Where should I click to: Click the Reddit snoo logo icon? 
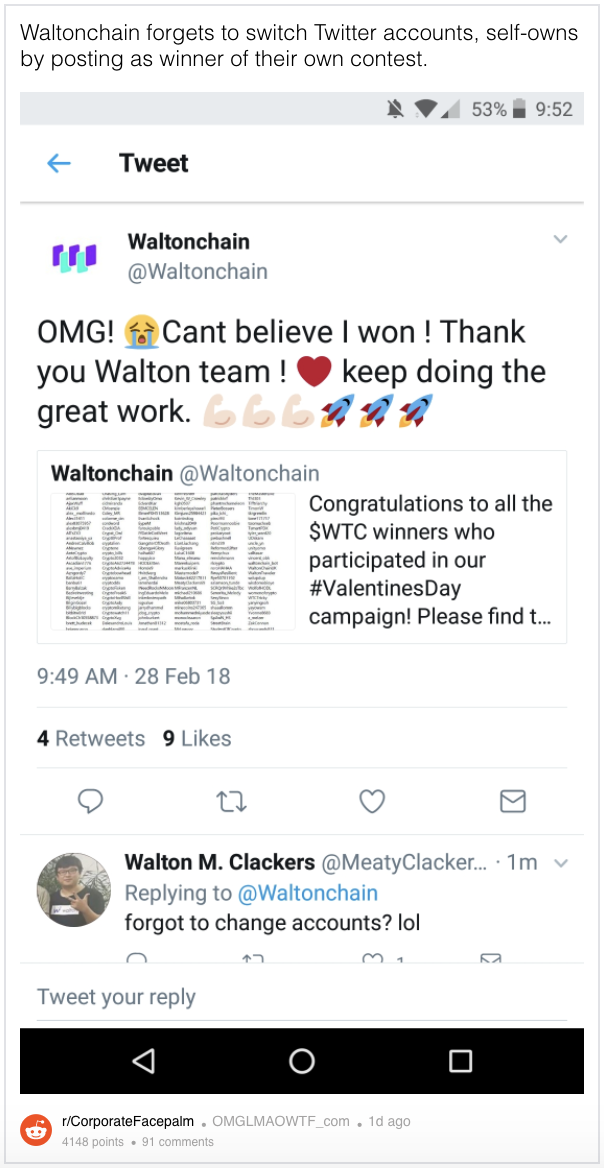[x=36, y=1129]
